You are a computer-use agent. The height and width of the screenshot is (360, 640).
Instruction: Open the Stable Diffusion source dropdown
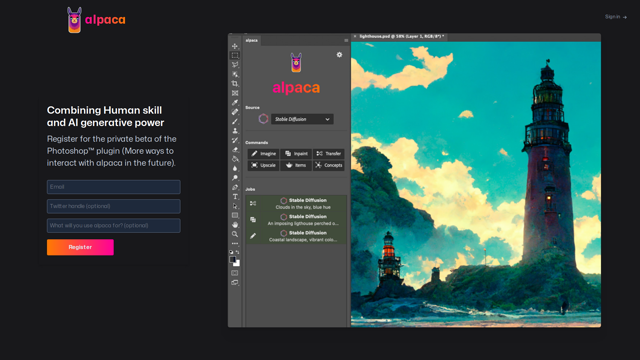[302, 119]
